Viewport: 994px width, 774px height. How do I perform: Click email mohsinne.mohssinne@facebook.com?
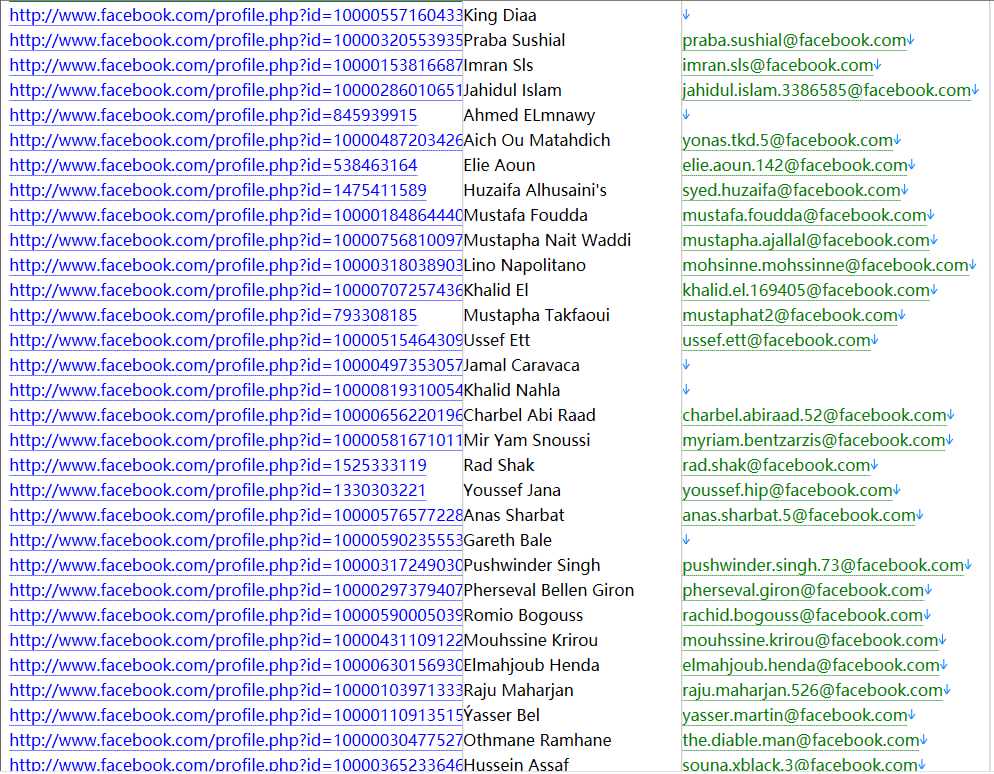(x=825, y=265)
